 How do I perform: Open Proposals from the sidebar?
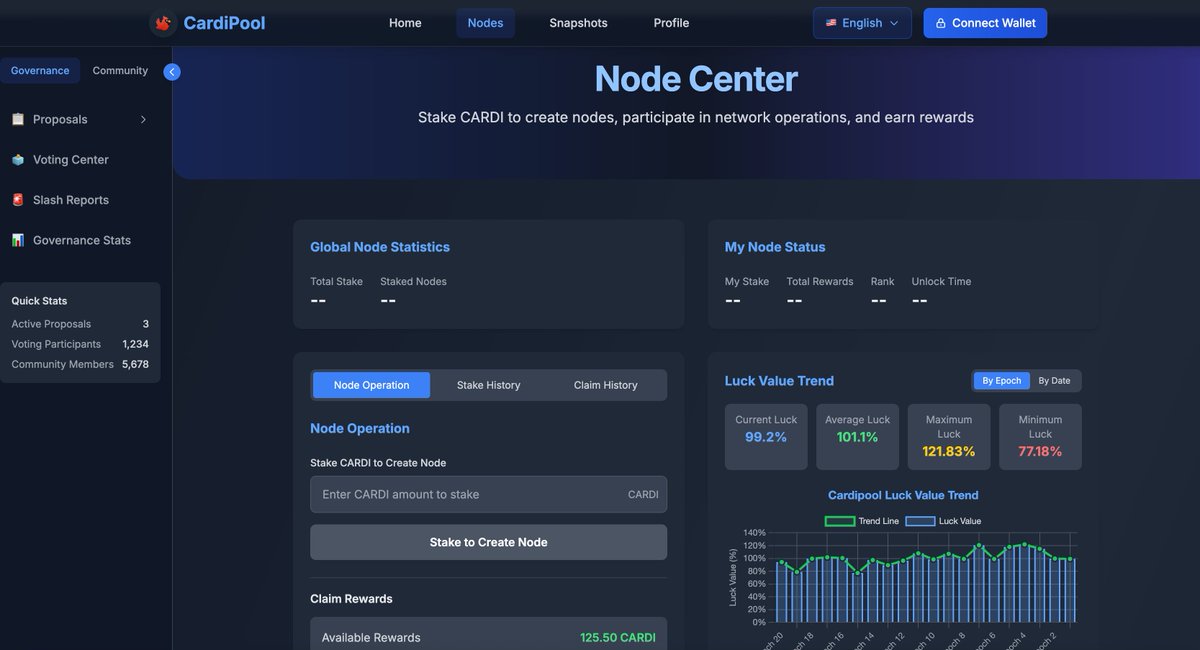pos(80,119)
